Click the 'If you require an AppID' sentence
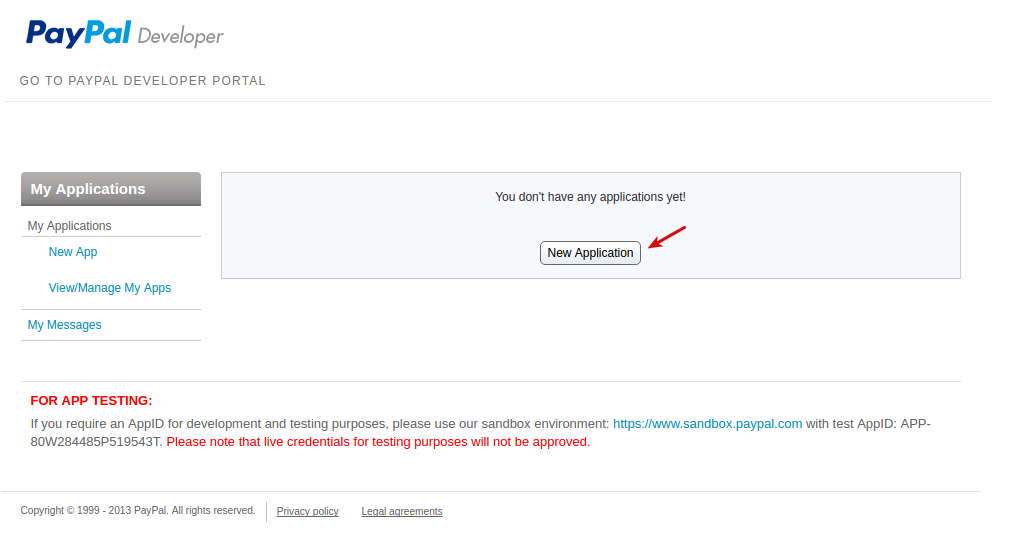The height and width of the screenshot is (538, 1009). tap(319, 424)
